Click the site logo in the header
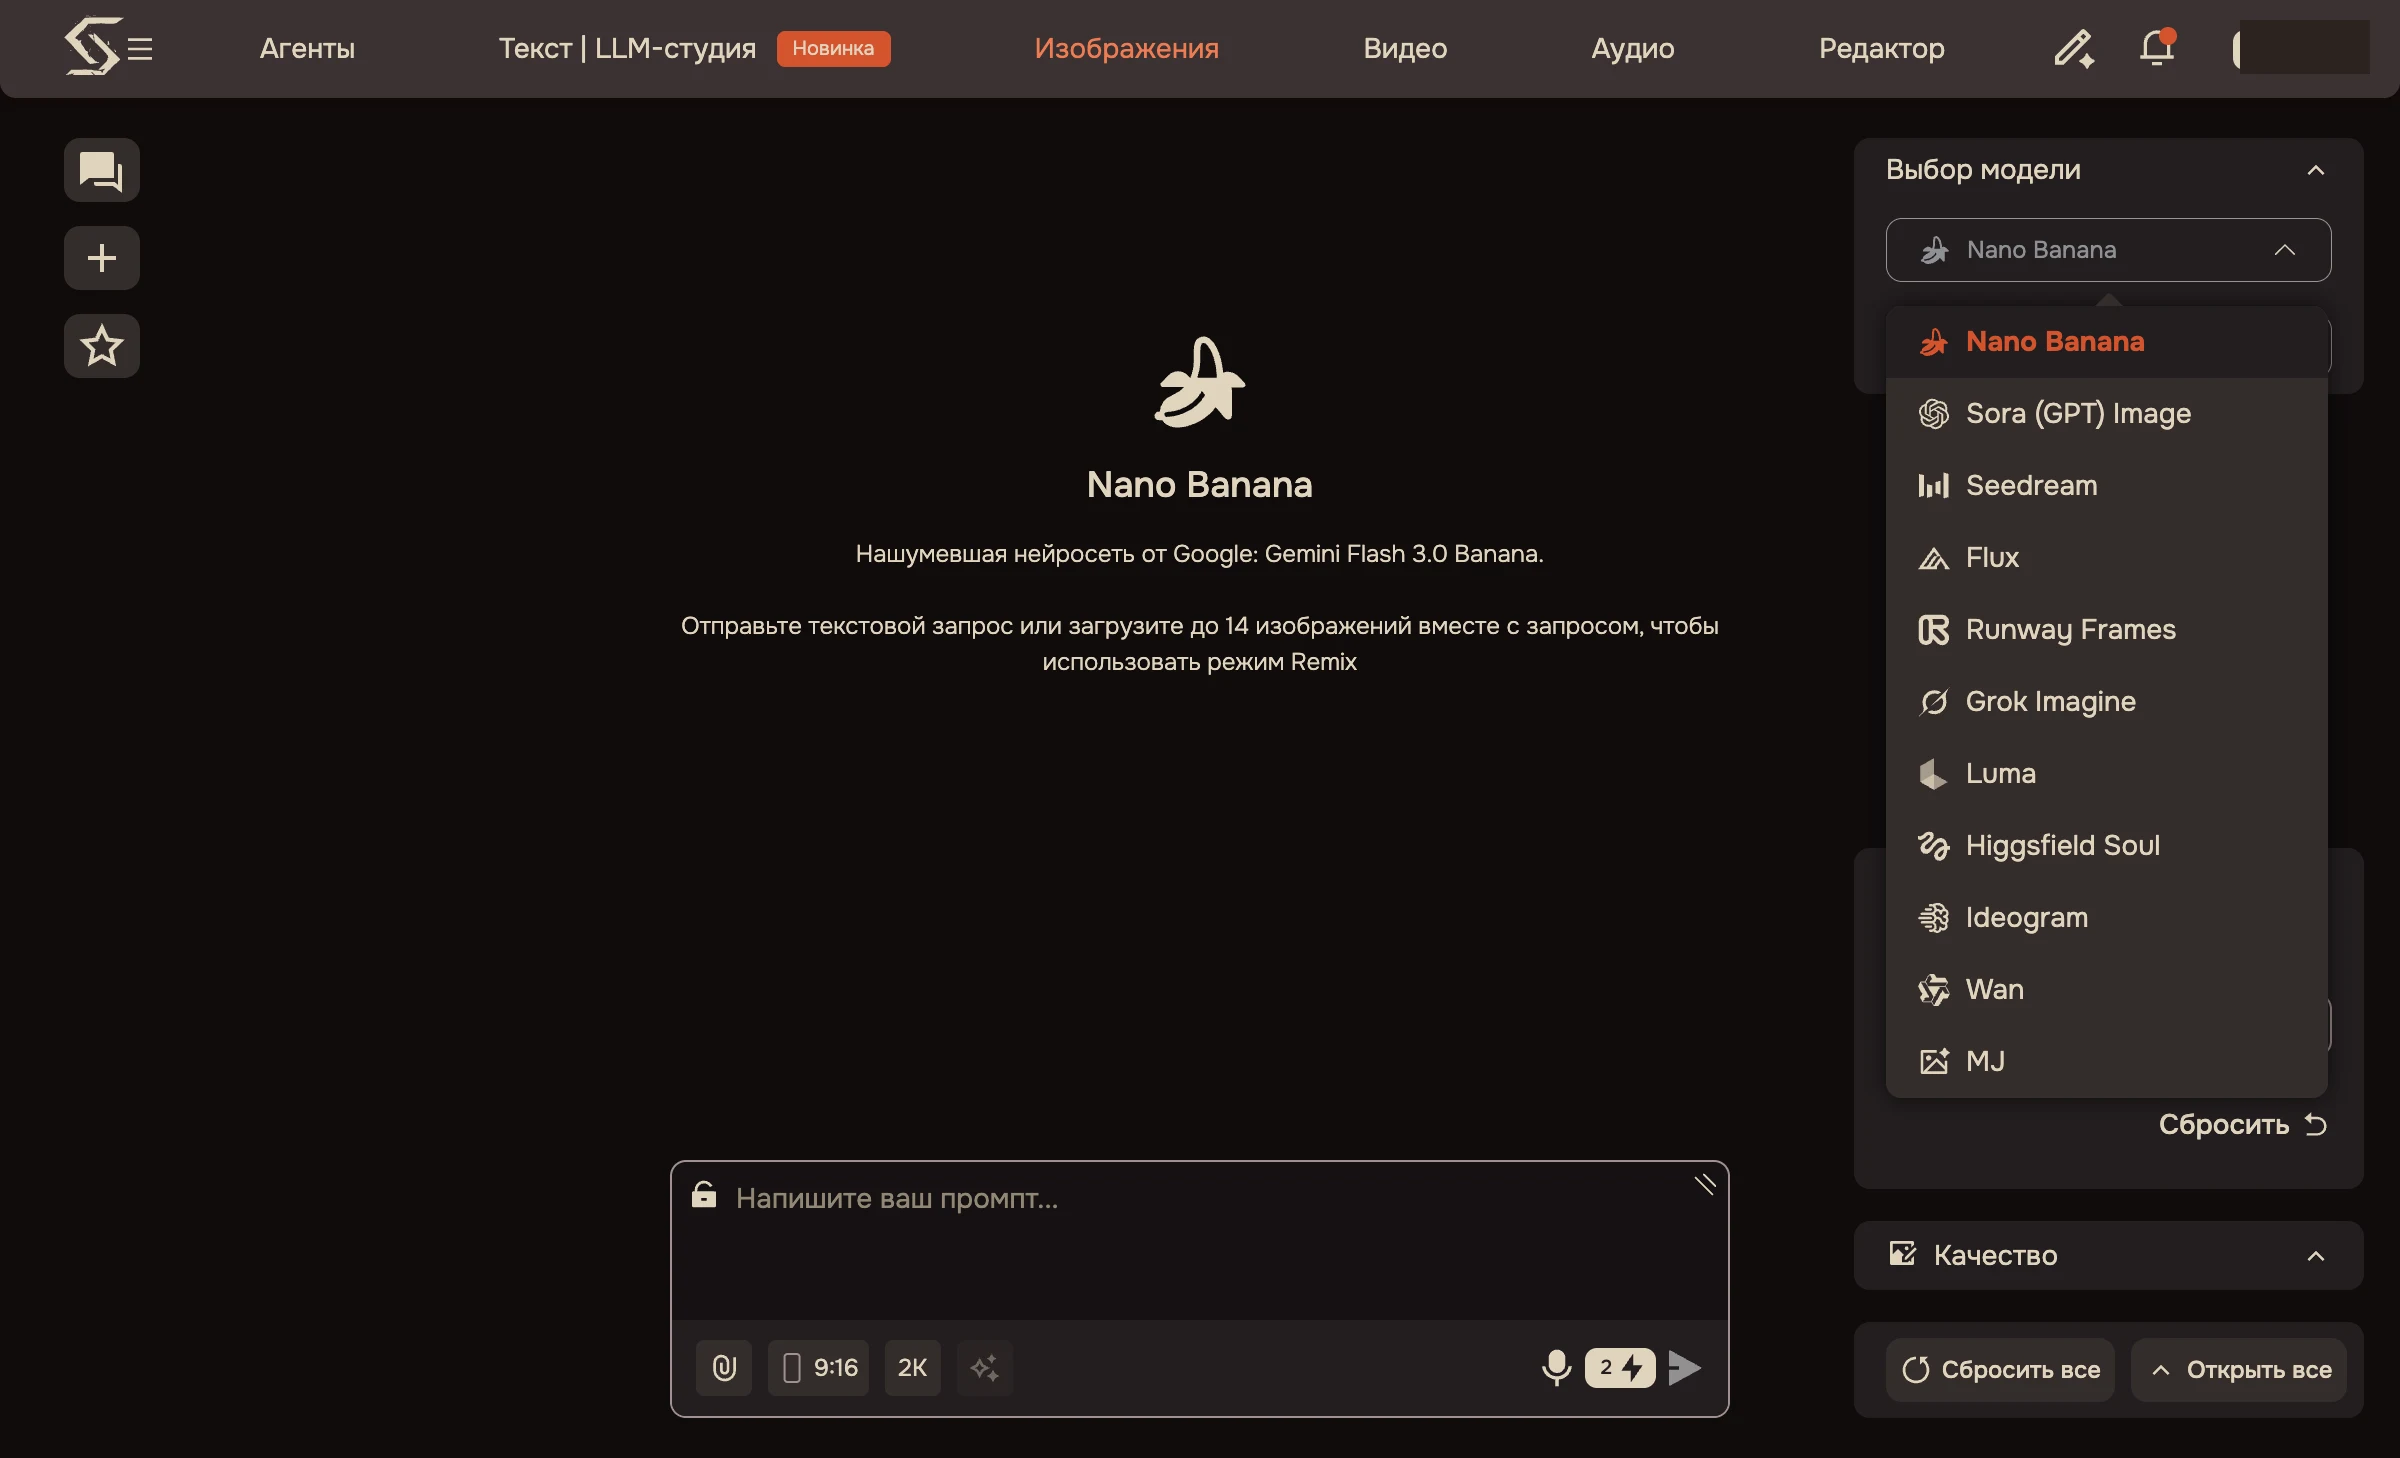The width and height of the screenshot is (2400, 1458). click(92, 46)
